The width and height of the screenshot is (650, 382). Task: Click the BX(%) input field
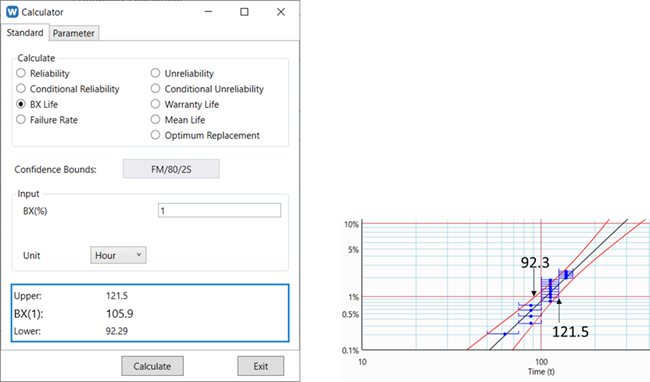219,210
